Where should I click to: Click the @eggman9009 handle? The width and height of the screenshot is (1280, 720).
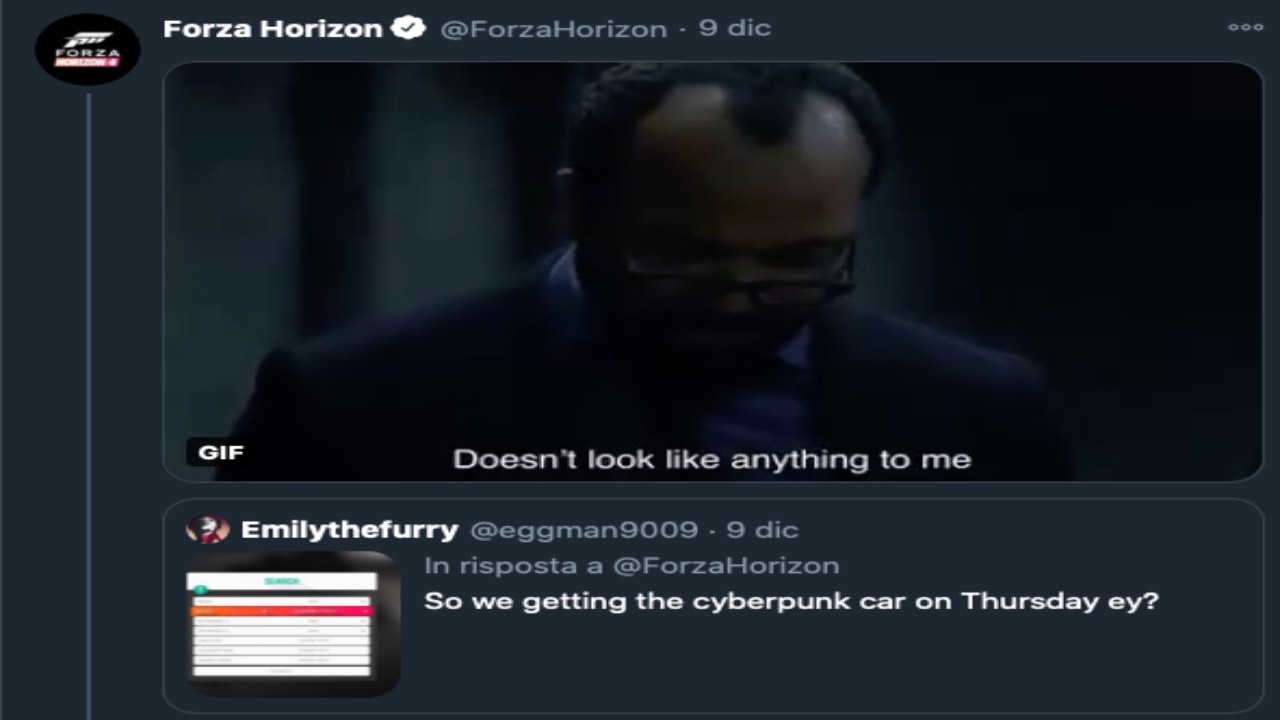[x=584, y=530]
